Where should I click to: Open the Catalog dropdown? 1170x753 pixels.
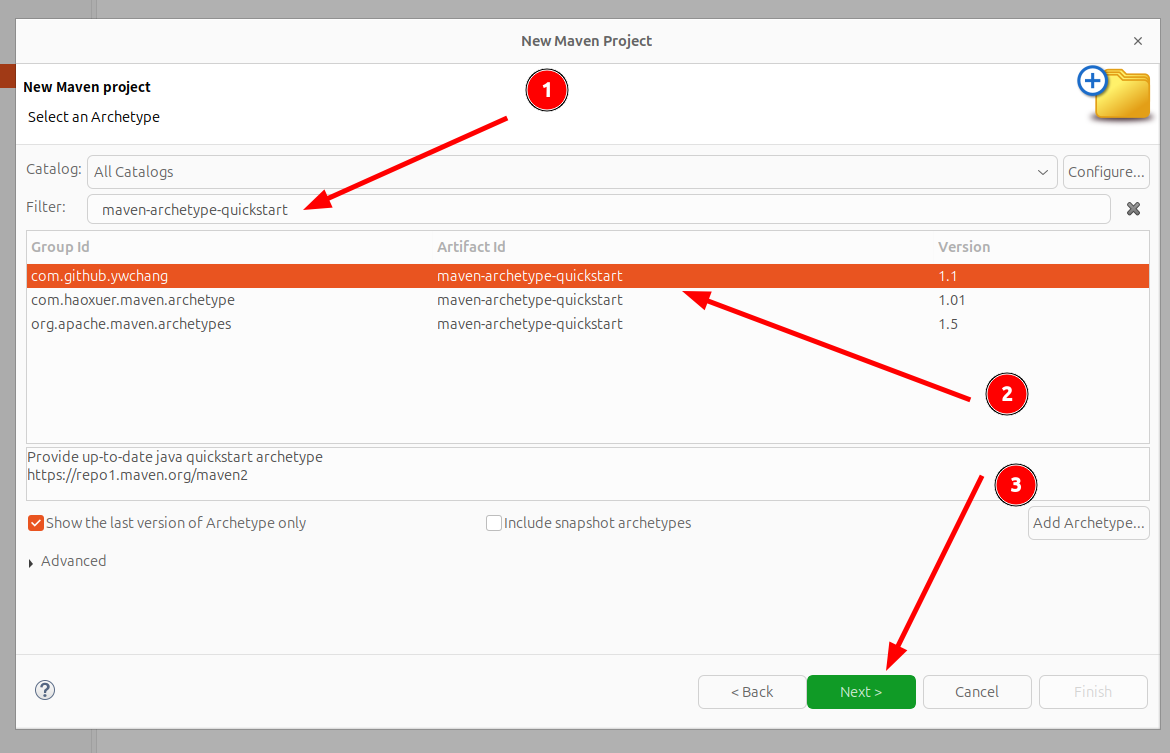572,172
